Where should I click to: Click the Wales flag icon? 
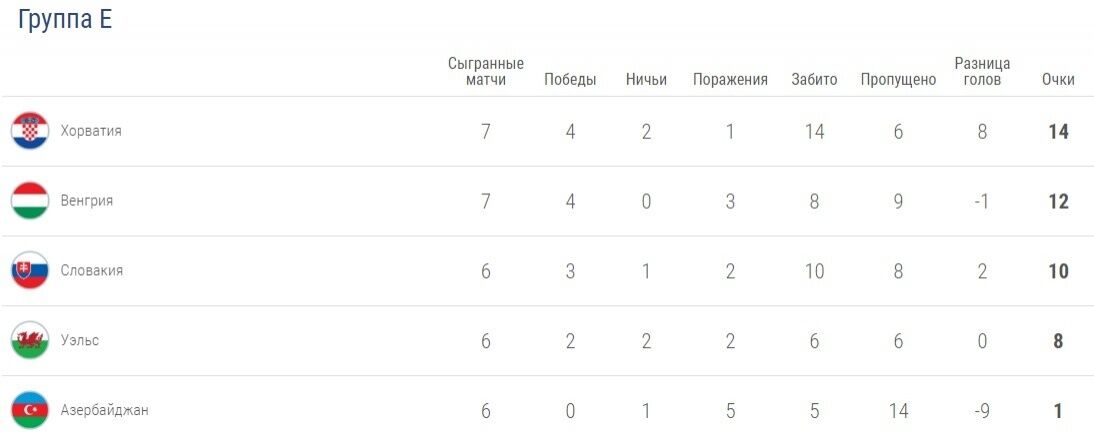pos(29,341)
